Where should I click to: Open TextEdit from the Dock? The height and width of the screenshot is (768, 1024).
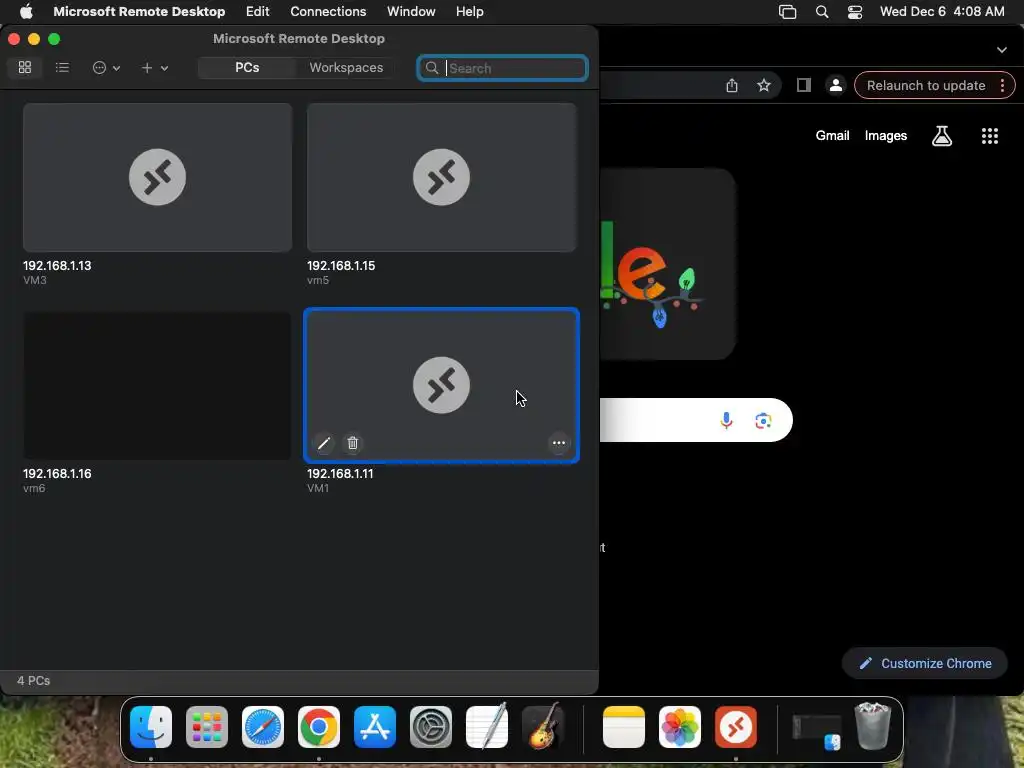tap(487, 726)
